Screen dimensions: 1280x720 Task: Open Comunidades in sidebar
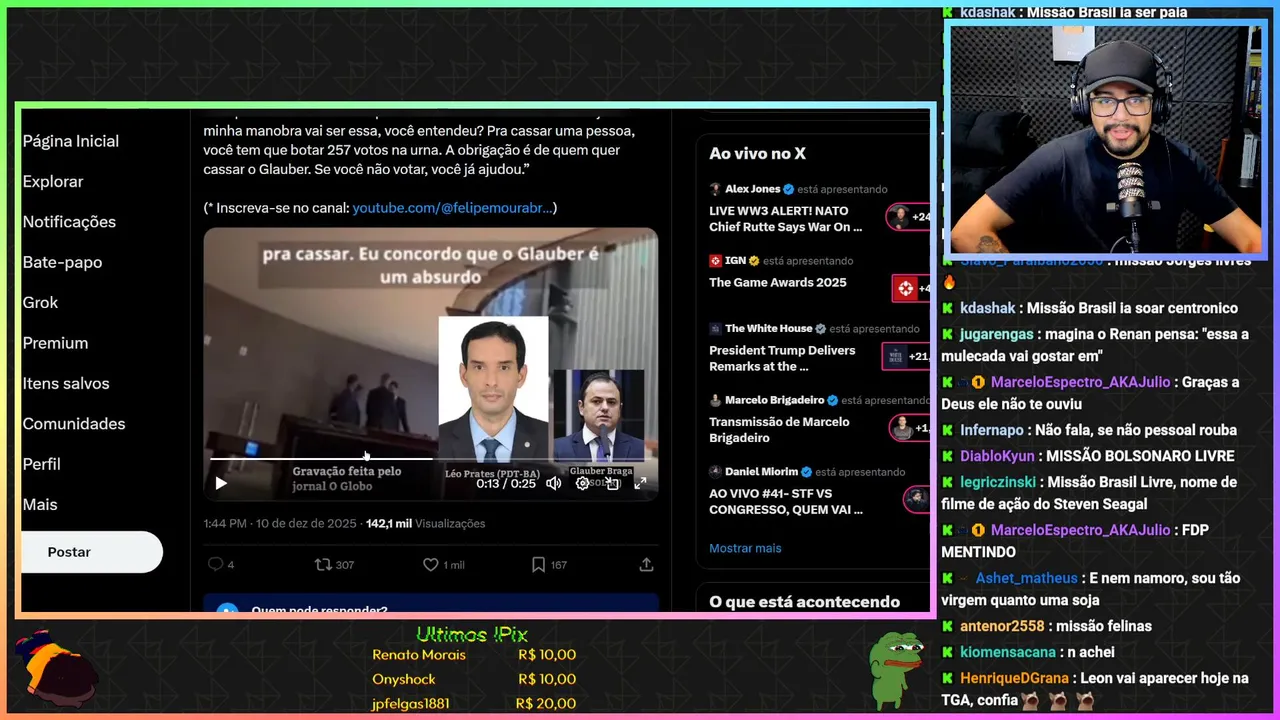click(74, 424)
